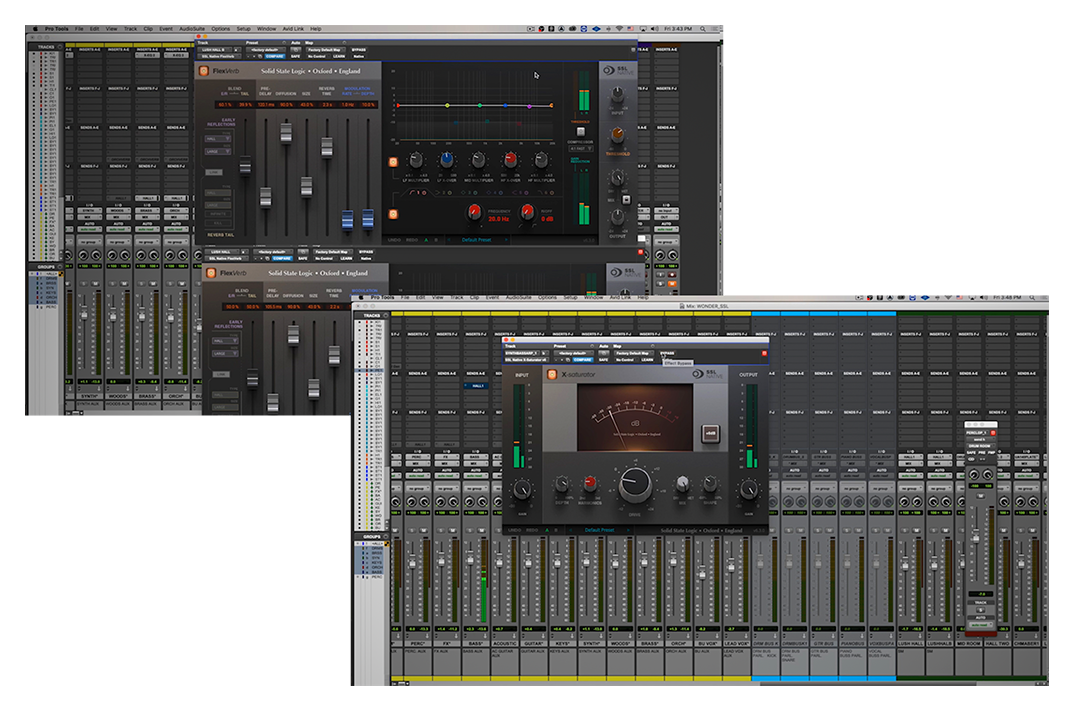The height and width of the screenshot is (718, 1080).
Task: Click the LF Multiplier knob in FlexVerb
Action: pos(415,160)
